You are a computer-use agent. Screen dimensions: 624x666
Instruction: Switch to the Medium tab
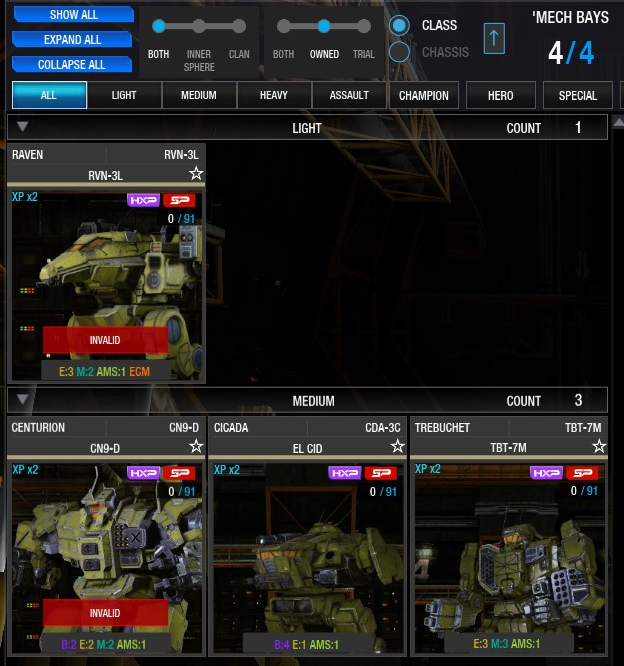(199, 95)
